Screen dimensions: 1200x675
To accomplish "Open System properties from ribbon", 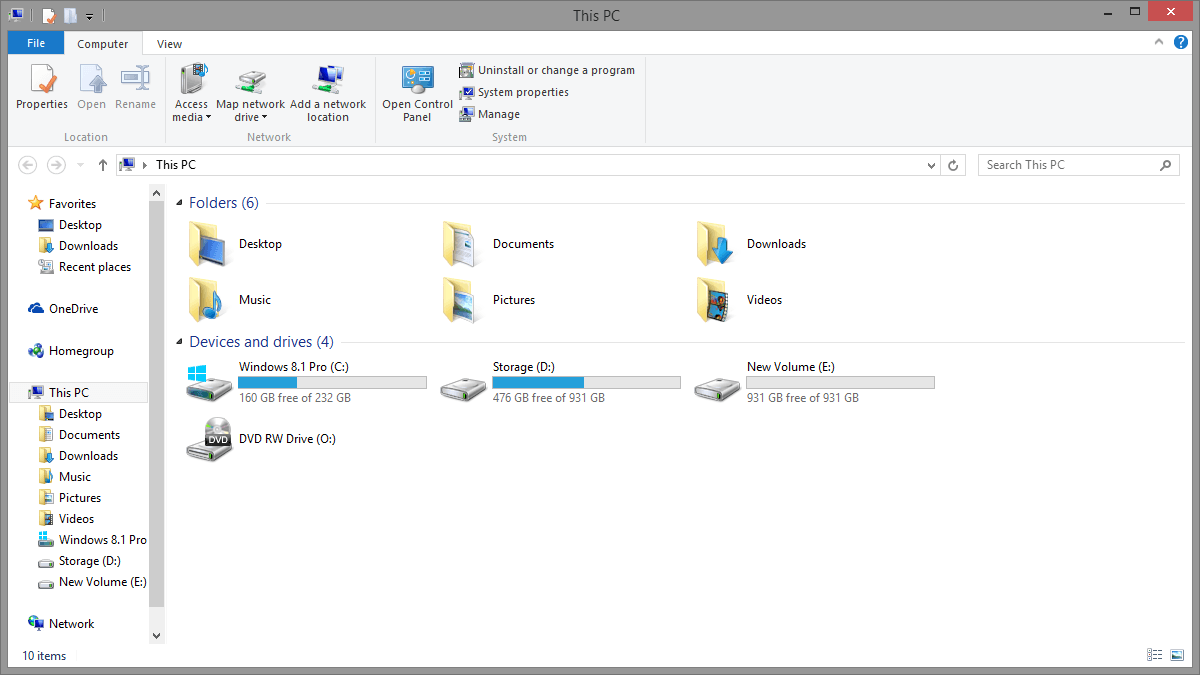I will point(522,92).
